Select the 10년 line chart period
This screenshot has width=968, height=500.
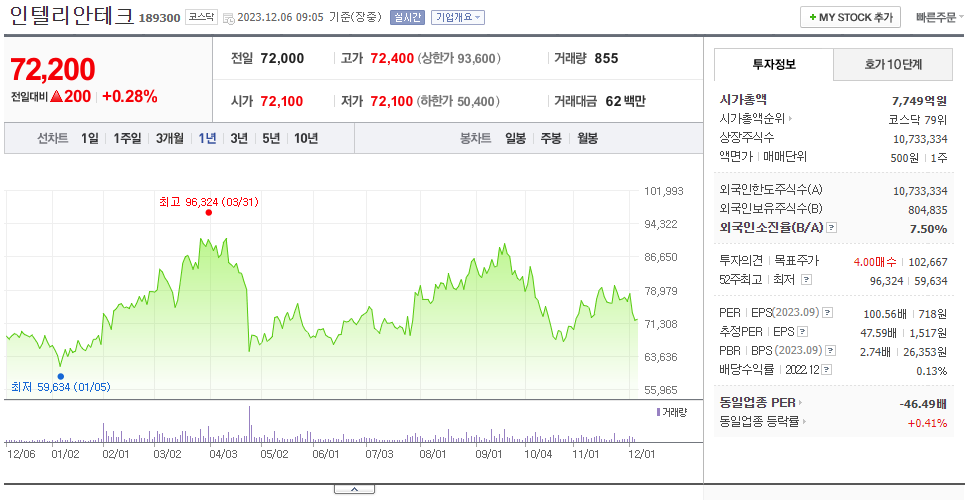click(x=306, y=138)
